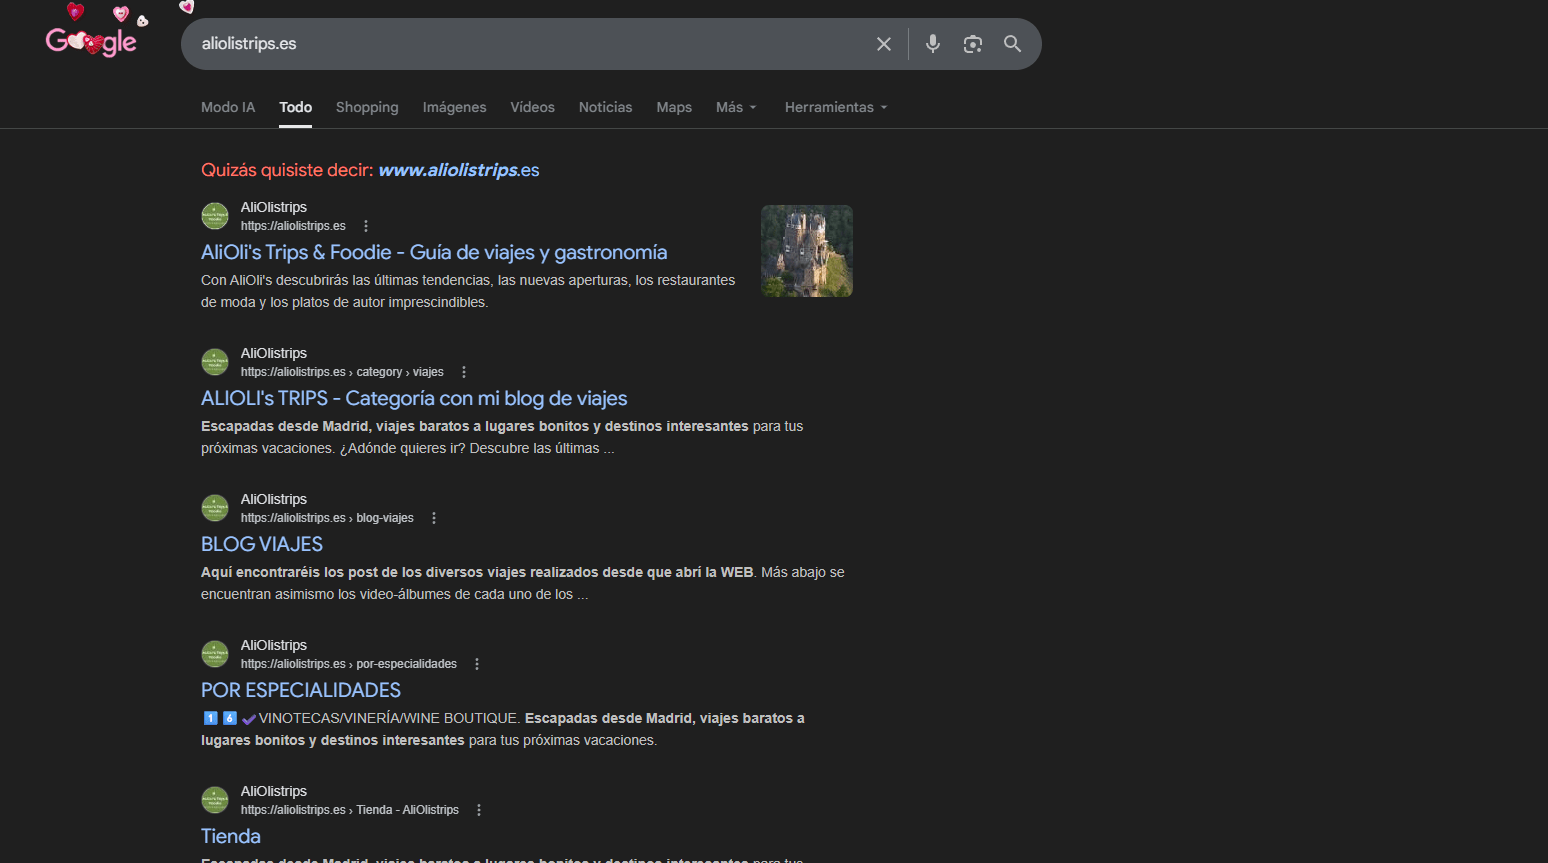Switch to the Shopping tab
The width and height of the screenshot is (1548, 863).
point(367,107)
